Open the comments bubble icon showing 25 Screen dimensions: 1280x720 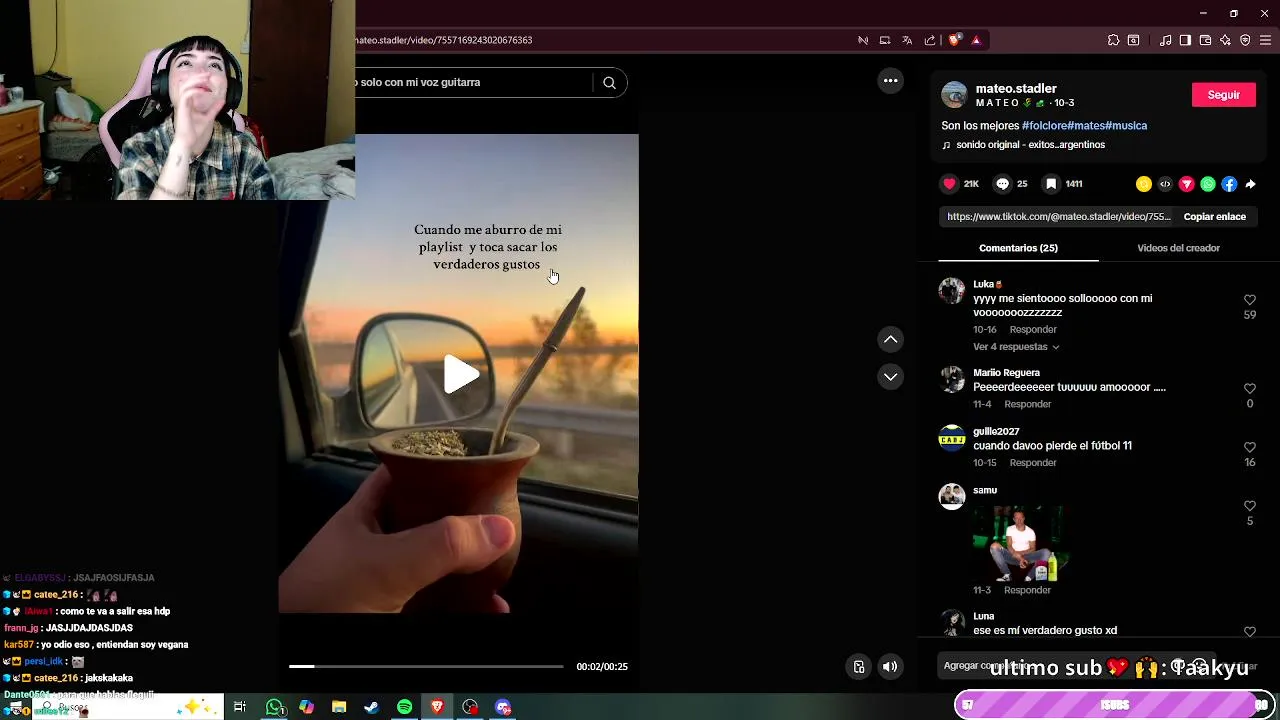[x=1003, y=184]
